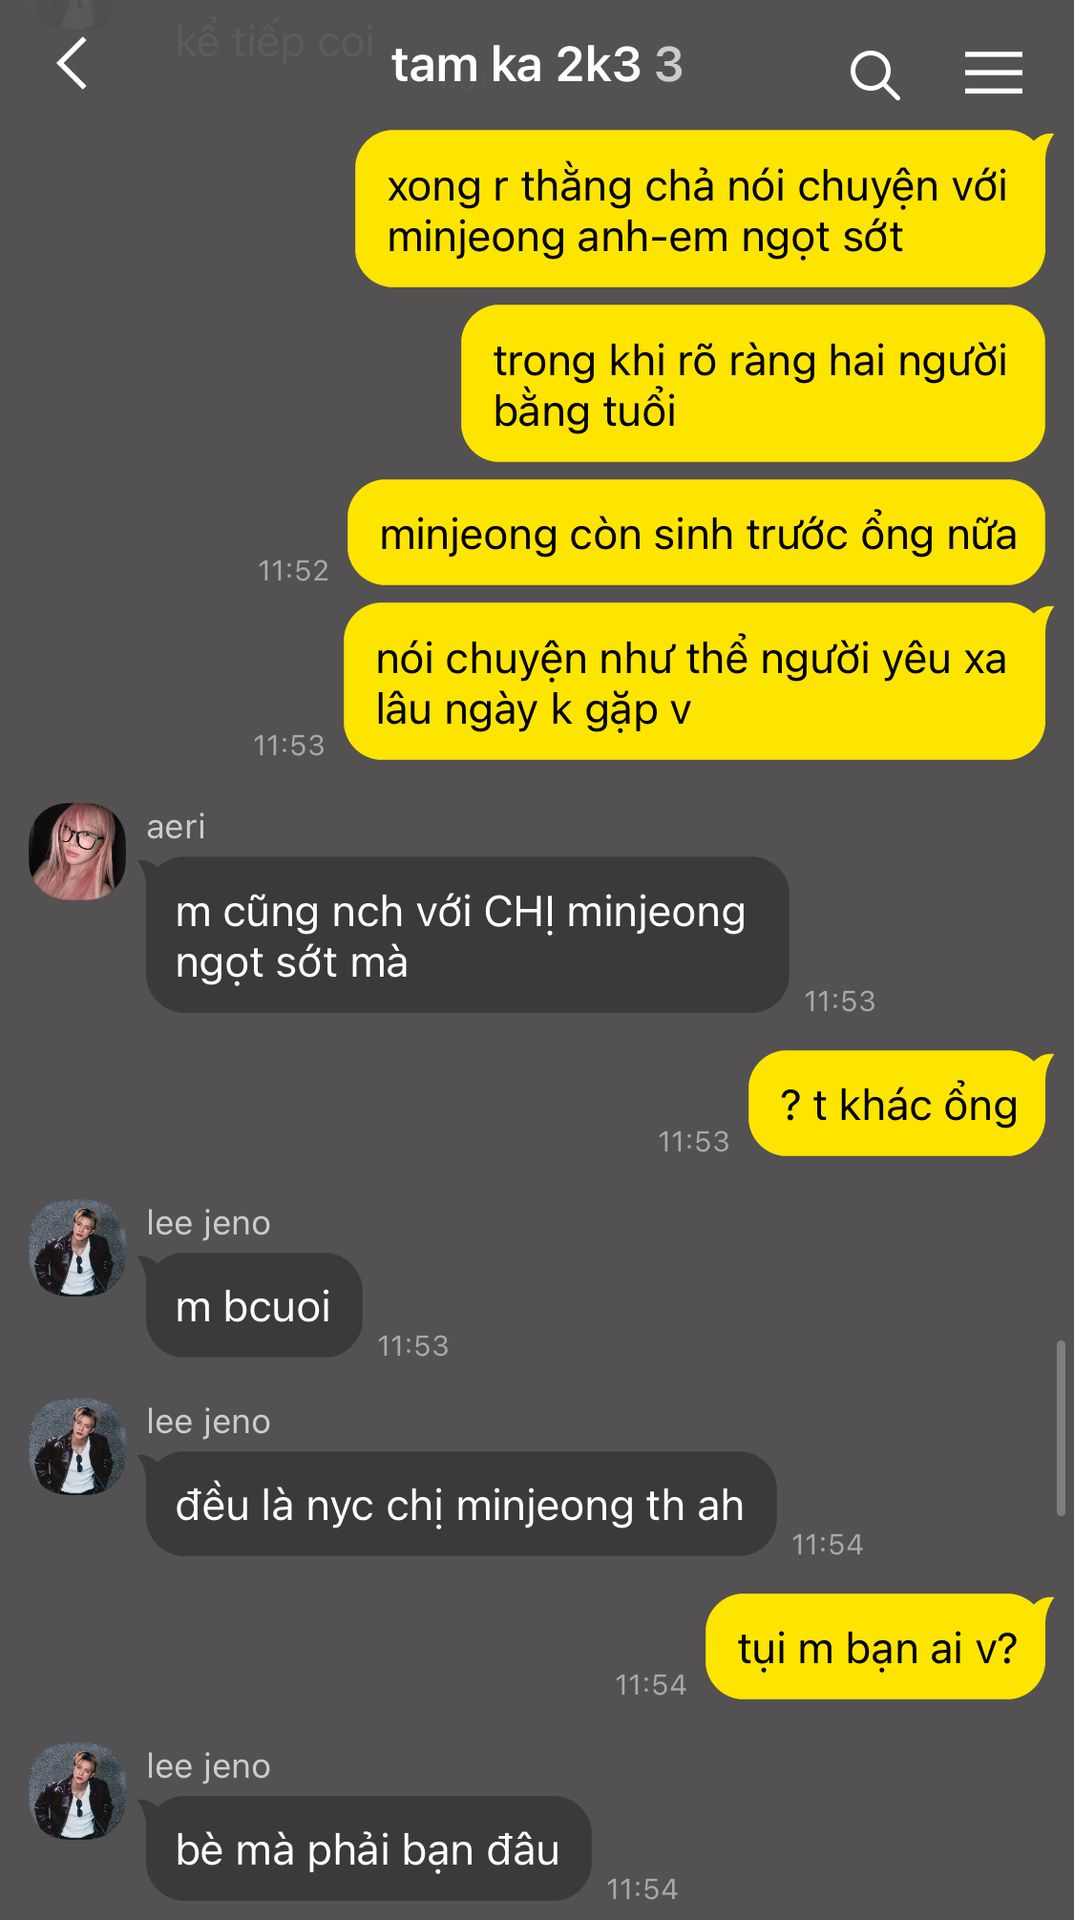The image size is (1074, 1920).
Task: Select the chat title 'tam ka 2k3'
Action: (x=516, y=65)
